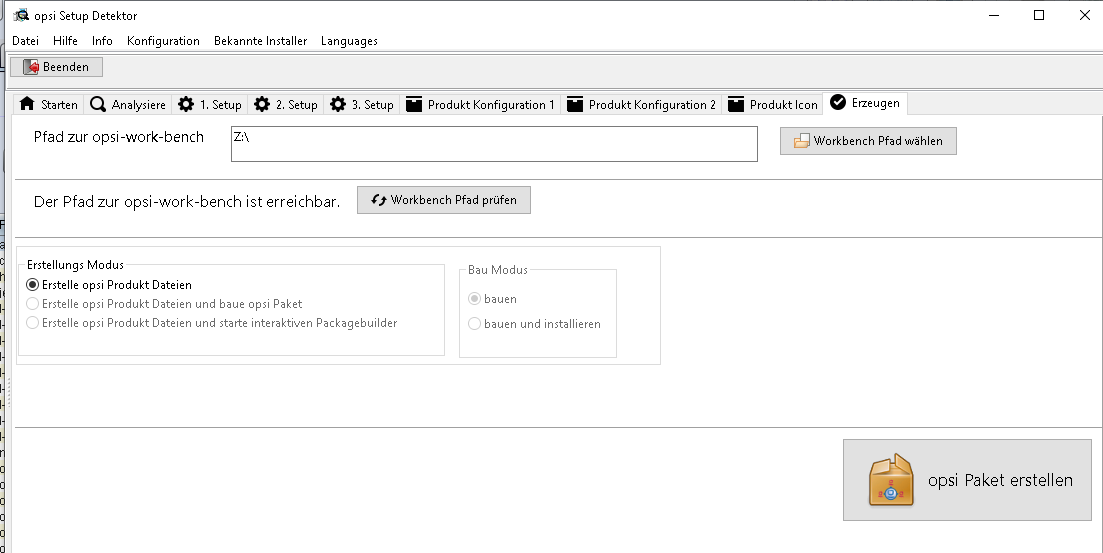Screen dimensions: 1103x553
Task: Open the 1. Setup tab
Action: pyautogui.click(x=209, y=104)
